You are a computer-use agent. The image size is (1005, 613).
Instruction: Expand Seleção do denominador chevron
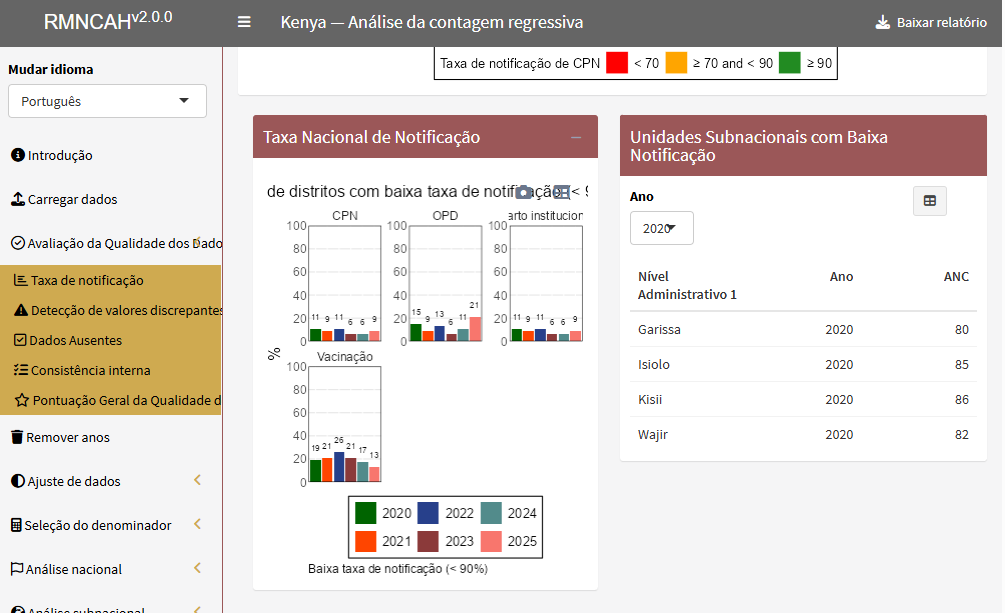[197, 524]
